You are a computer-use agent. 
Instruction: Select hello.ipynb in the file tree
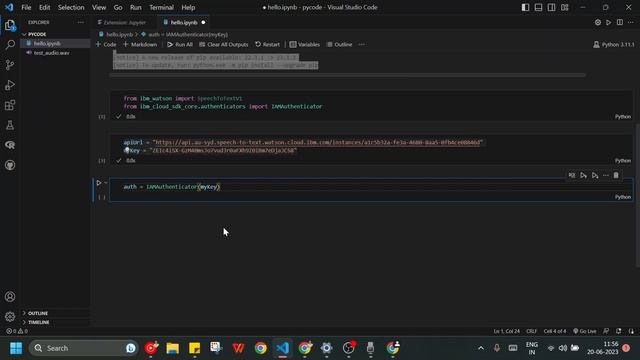point(56,43)
